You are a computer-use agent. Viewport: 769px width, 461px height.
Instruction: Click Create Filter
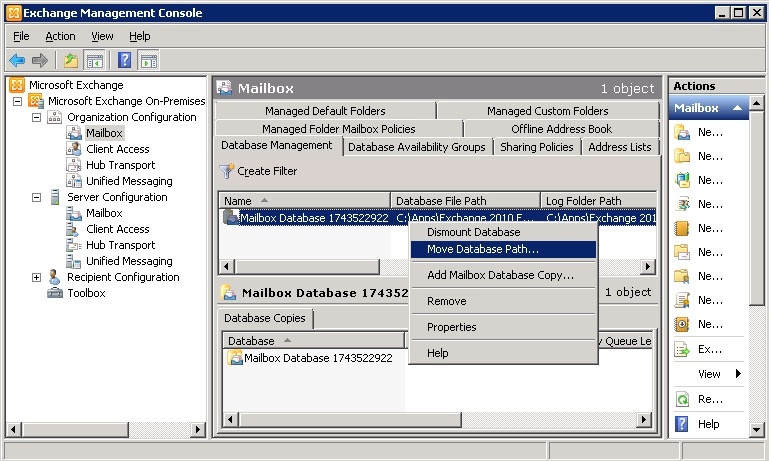258,171
